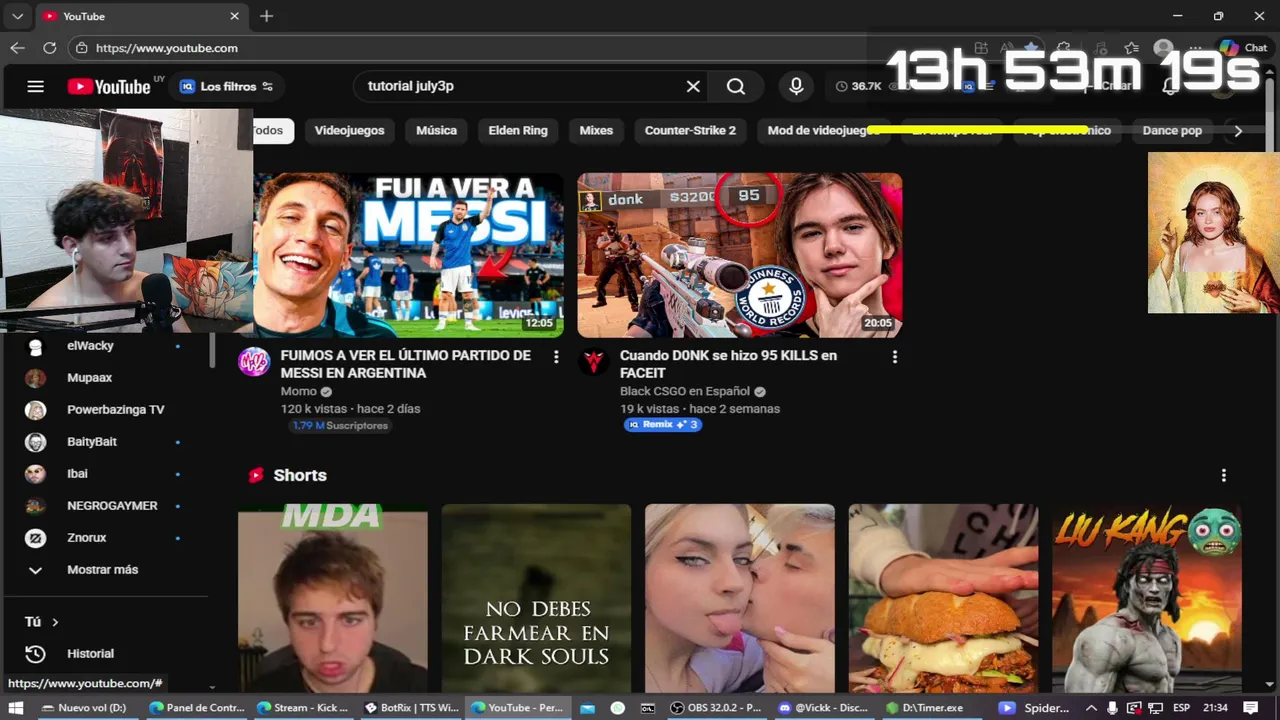This screenshot has height=720, width=1280.
Task: Select the Dance pop chip
Action: point(1172,130)
